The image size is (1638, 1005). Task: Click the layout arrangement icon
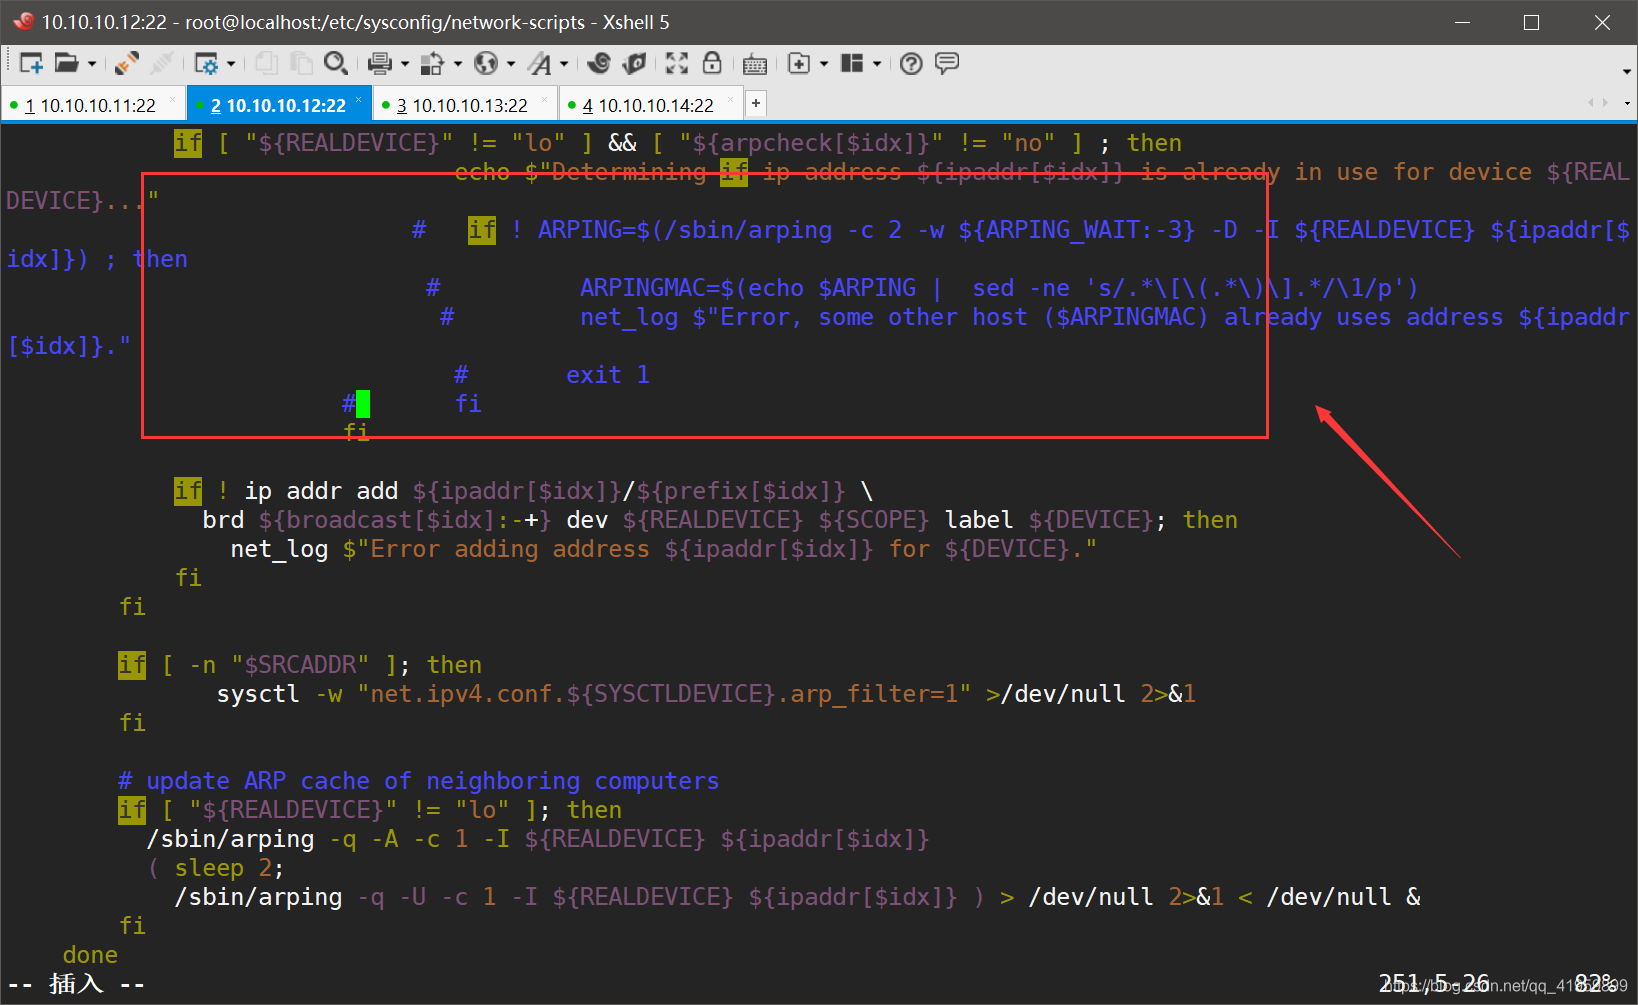click(x=852, y=64)
